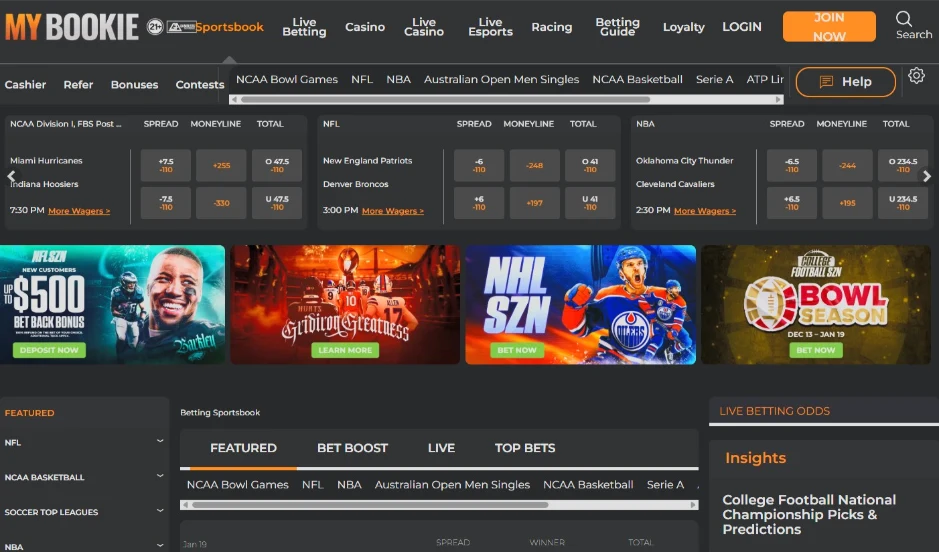Open the Help chat button
This screenshot has height=552, width=939.
[846, 82]
